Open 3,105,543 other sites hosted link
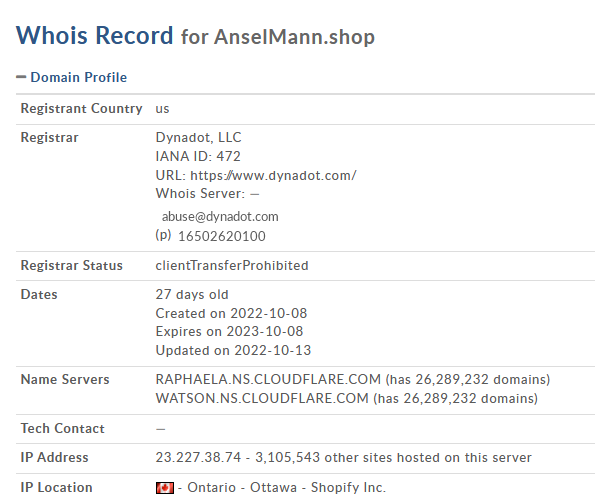This screenshot has width=595, height=503. [x=393, y=457]
